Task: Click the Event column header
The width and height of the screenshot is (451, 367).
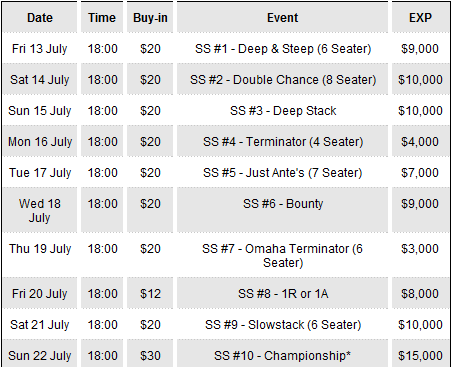Action: (x=283, y=18)
